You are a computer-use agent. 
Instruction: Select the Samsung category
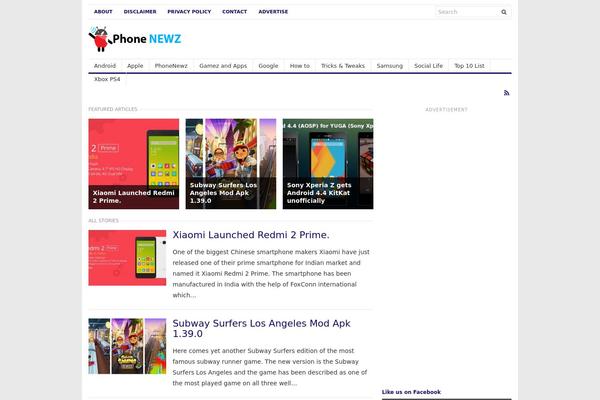[390, 66]
